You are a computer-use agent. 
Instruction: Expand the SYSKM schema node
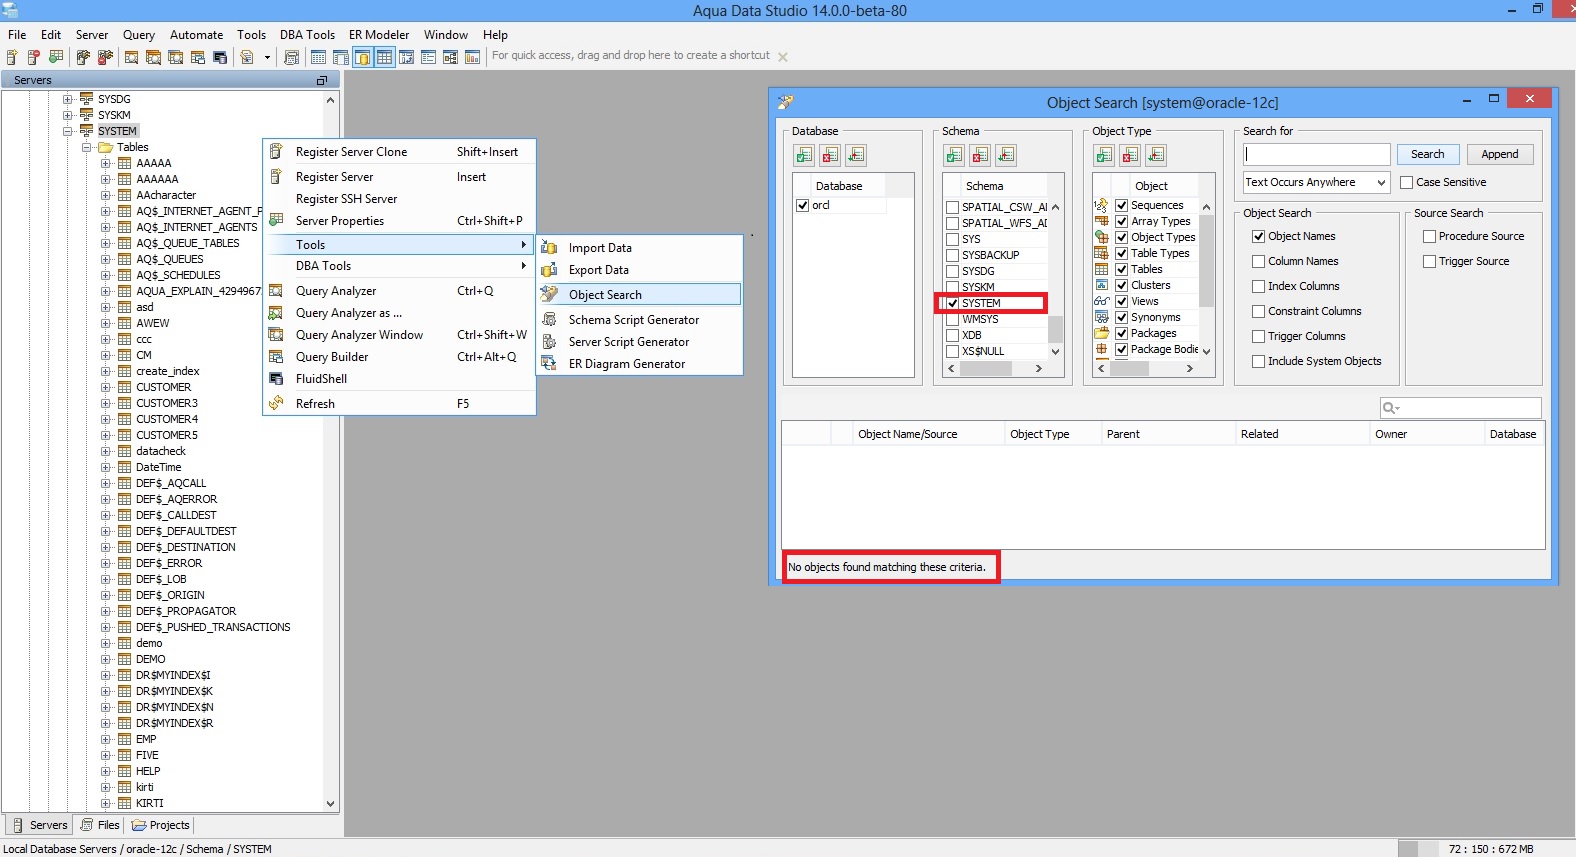[x=68, y=115]
